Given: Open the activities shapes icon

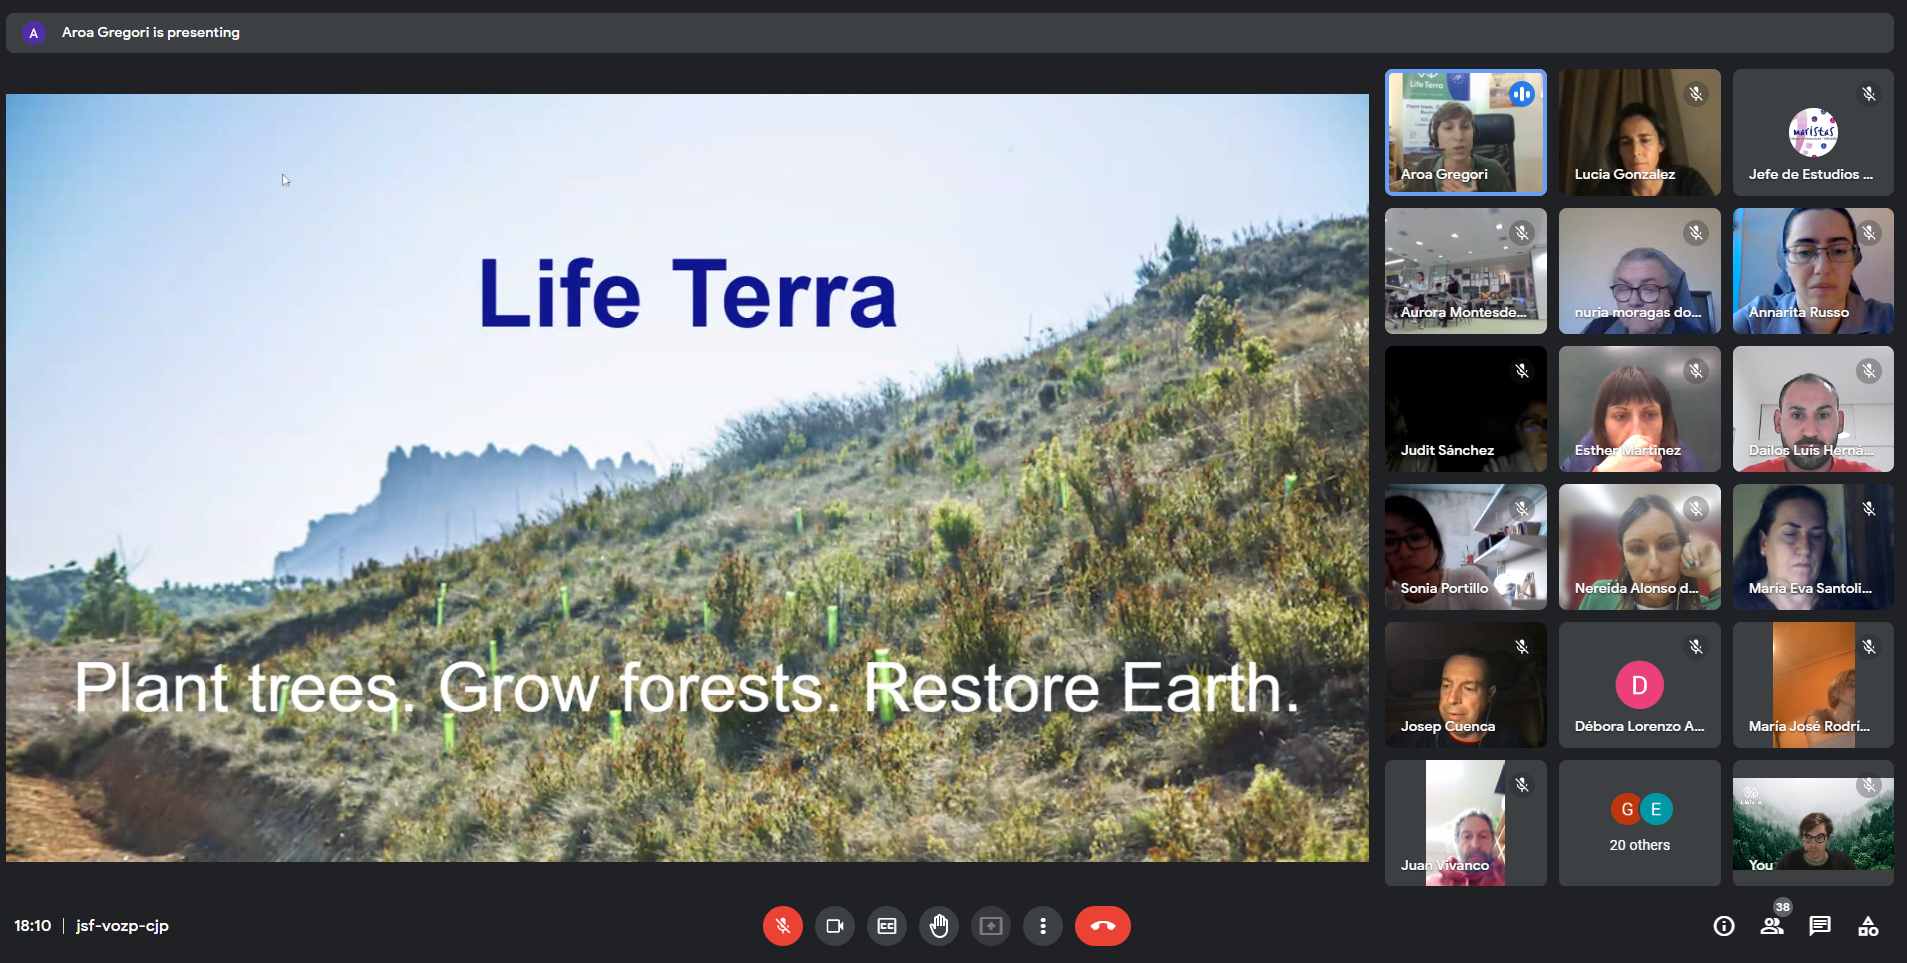Looking at the screenshot, I should click(x=1868, y=926).
